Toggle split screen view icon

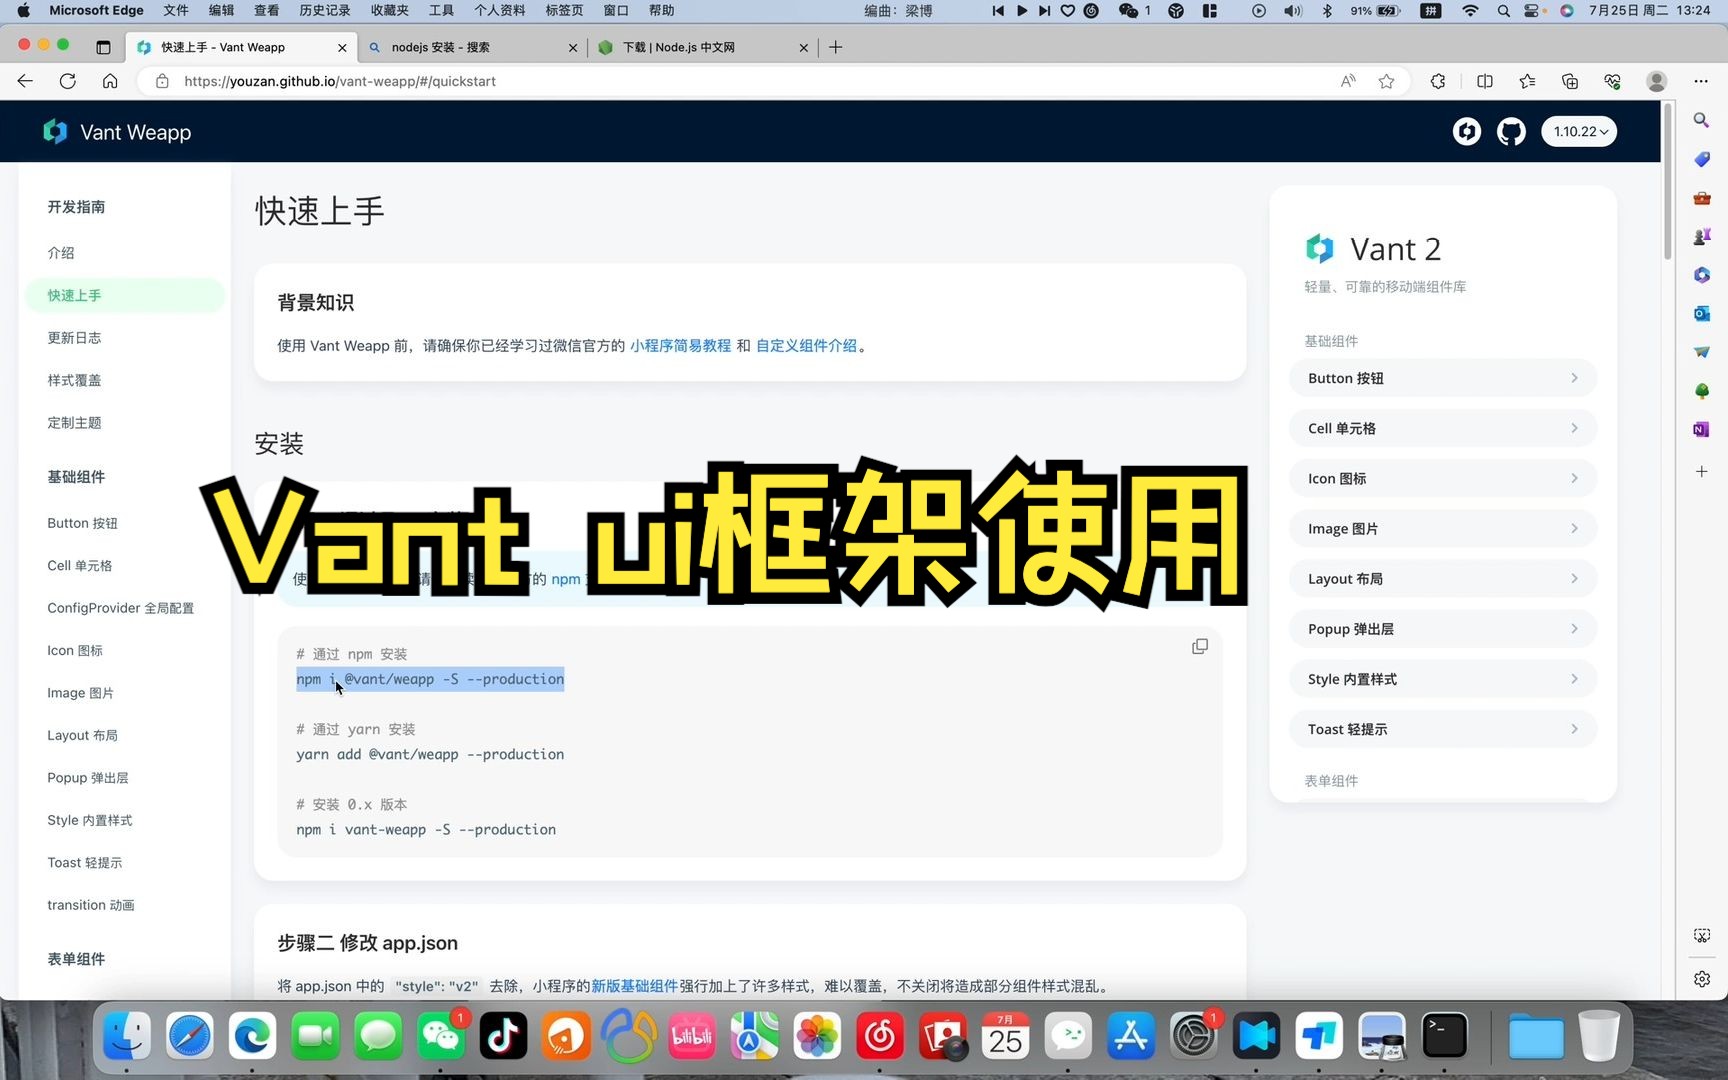(x=1485, y=81)
